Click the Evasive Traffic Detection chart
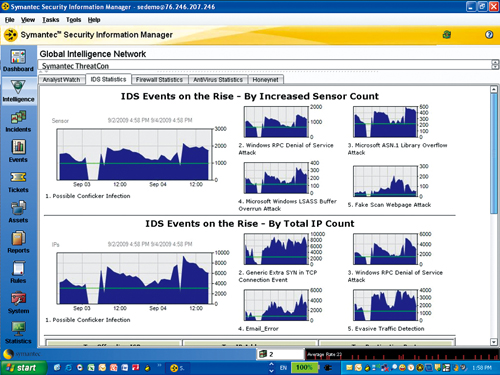This screenshot has height=375, width=500. pos(386,305)
